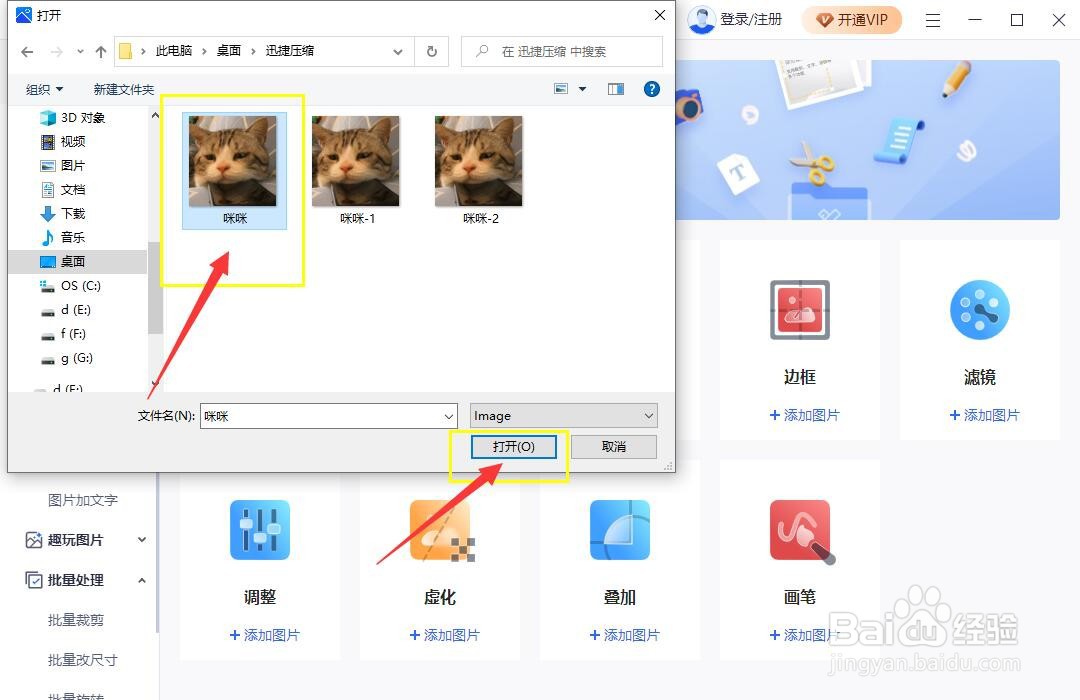The width and height of the screenshot is (1080, 700).
Task: Collapse the 批量处理 section
Action: click(142, 580)
